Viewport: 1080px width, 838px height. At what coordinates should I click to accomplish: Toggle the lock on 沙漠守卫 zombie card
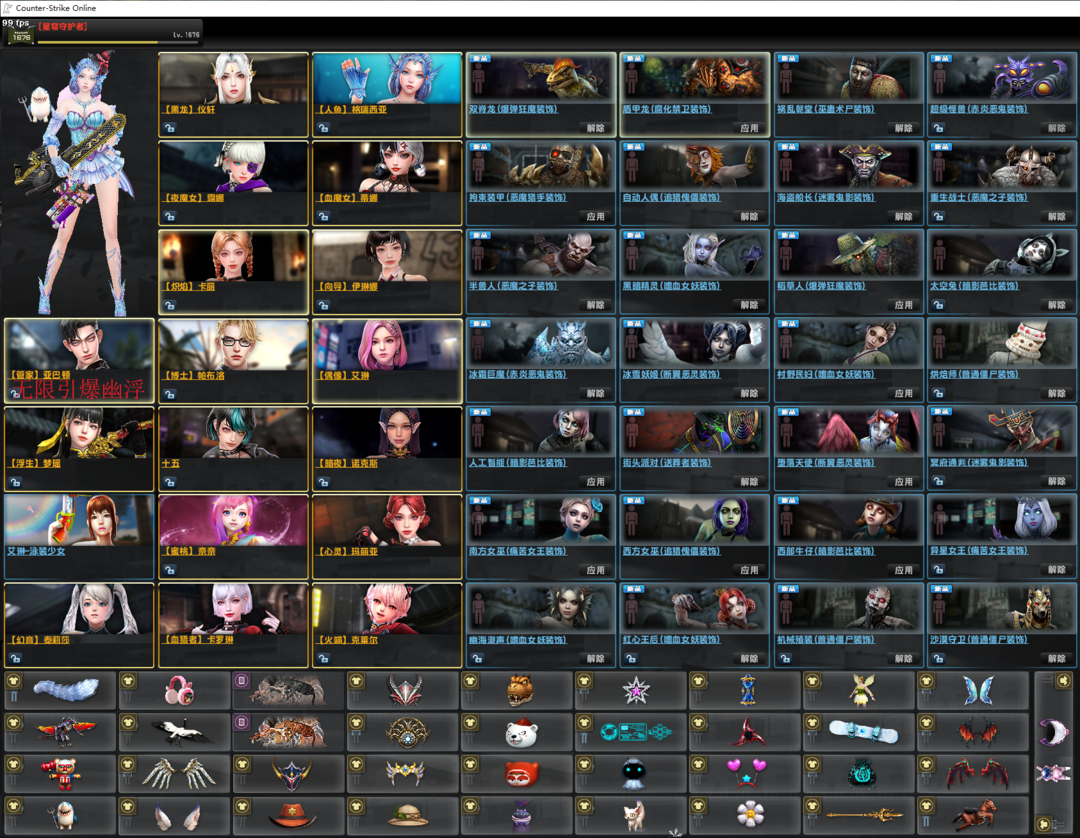pyautogui.click(x=938, y=659)
